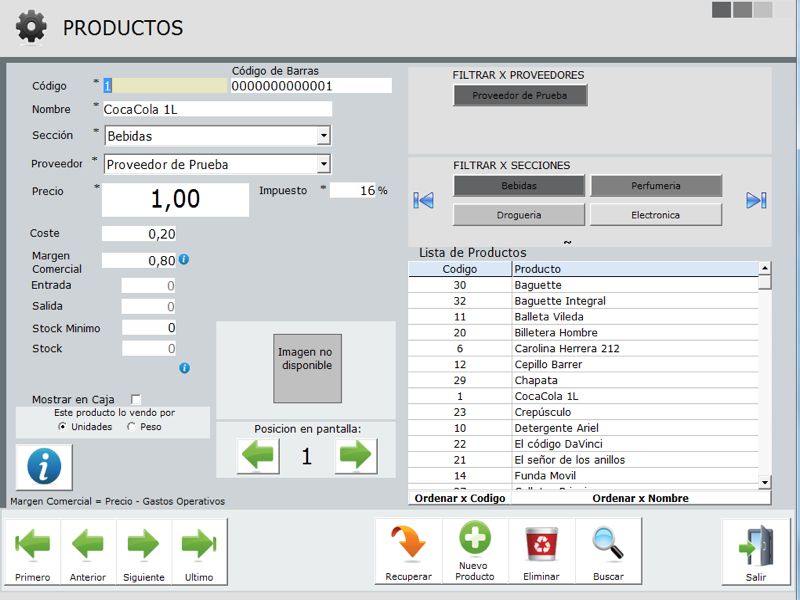The width and height of the screenshot is (800, 600).
Task: Select the Peso radio button
Action: tap(132, 427)
